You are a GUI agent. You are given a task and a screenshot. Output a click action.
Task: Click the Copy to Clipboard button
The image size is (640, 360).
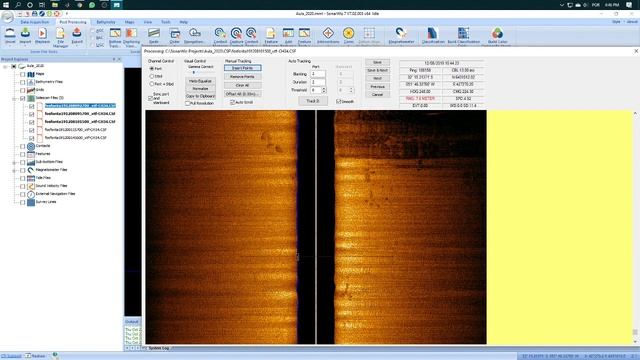tap(200, 96)
